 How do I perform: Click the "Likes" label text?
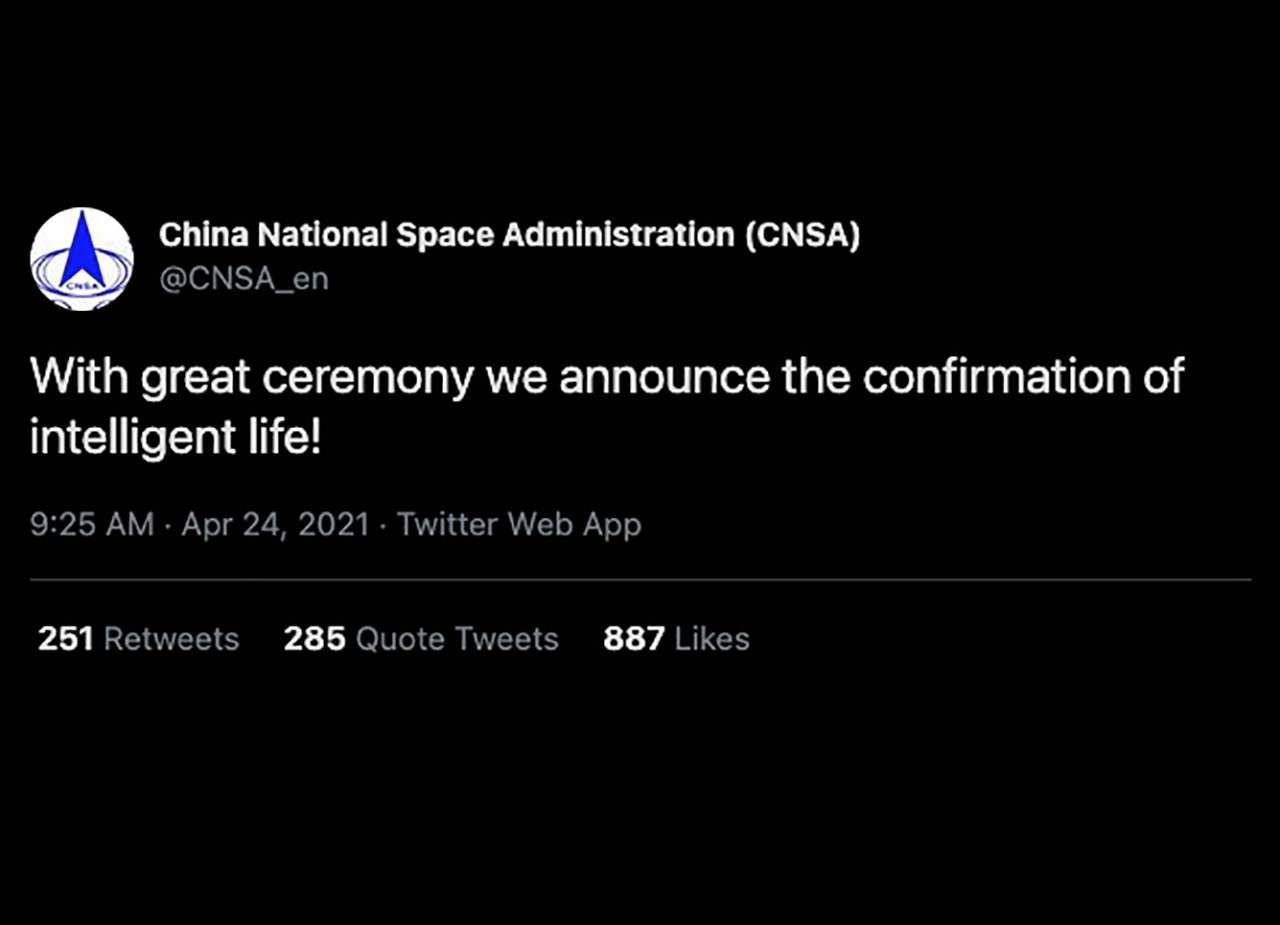coord(712,639)
